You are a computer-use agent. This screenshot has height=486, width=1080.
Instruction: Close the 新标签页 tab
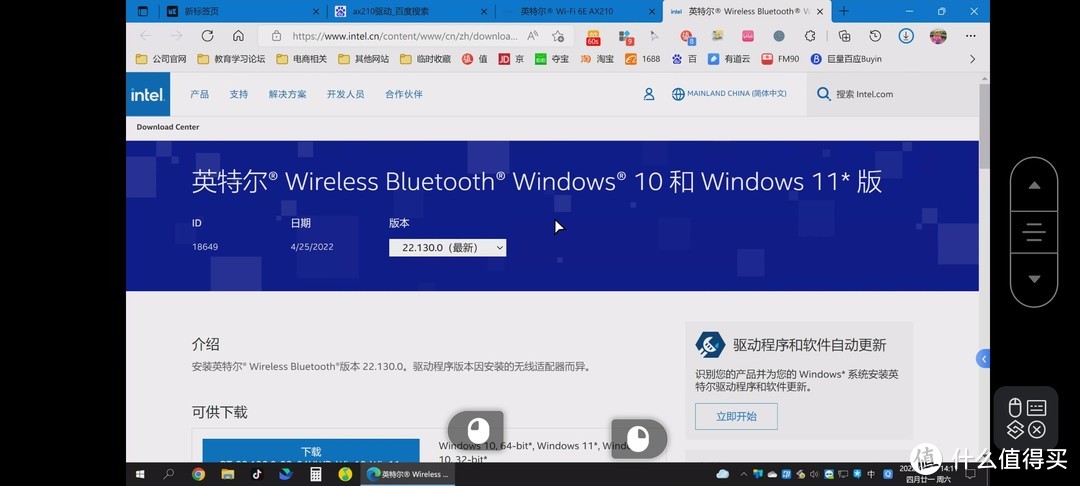[316, 11]
